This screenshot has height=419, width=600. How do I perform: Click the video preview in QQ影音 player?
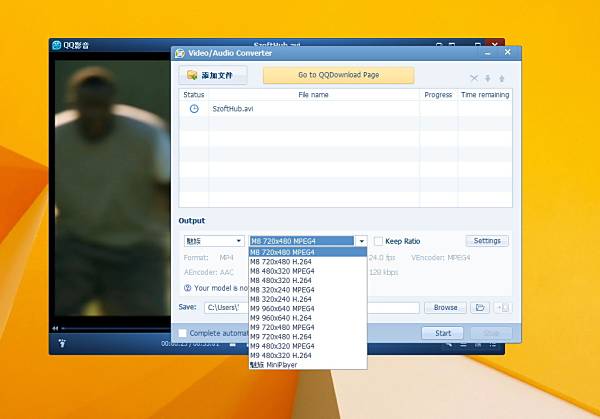112,187
